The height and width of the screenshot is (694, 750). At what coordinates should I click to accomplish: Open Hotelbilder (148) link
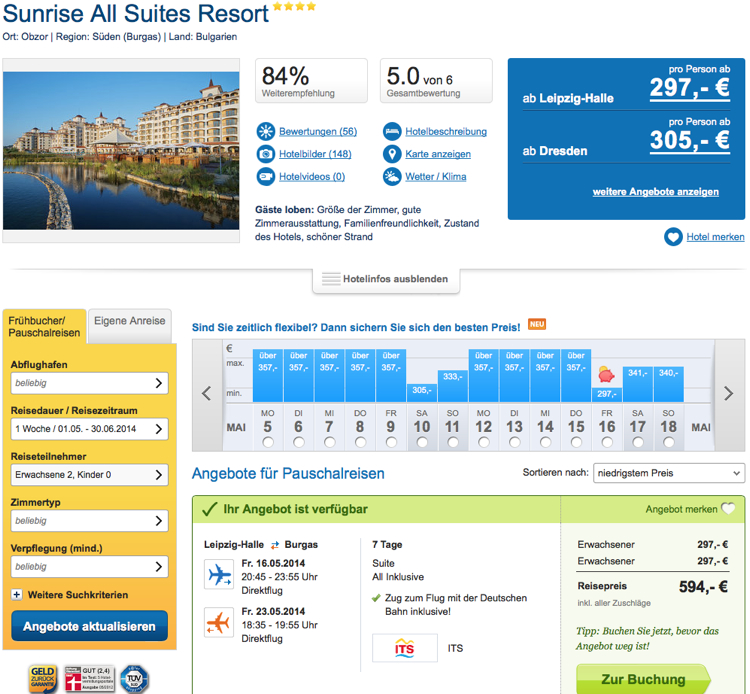pyautogui.click(x=315, y=154)
